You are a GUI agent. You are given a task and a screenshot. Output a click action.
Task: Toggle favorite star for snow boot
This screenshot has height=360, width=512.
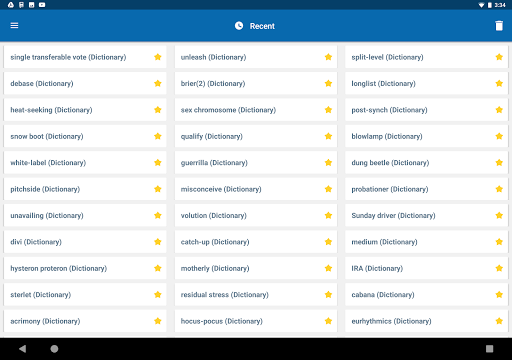point(158,136)
